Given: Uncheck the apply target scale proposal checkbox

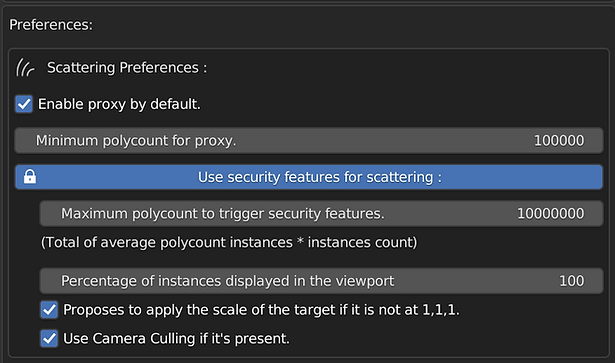Looking at the screenshot, I should (49, 310).
